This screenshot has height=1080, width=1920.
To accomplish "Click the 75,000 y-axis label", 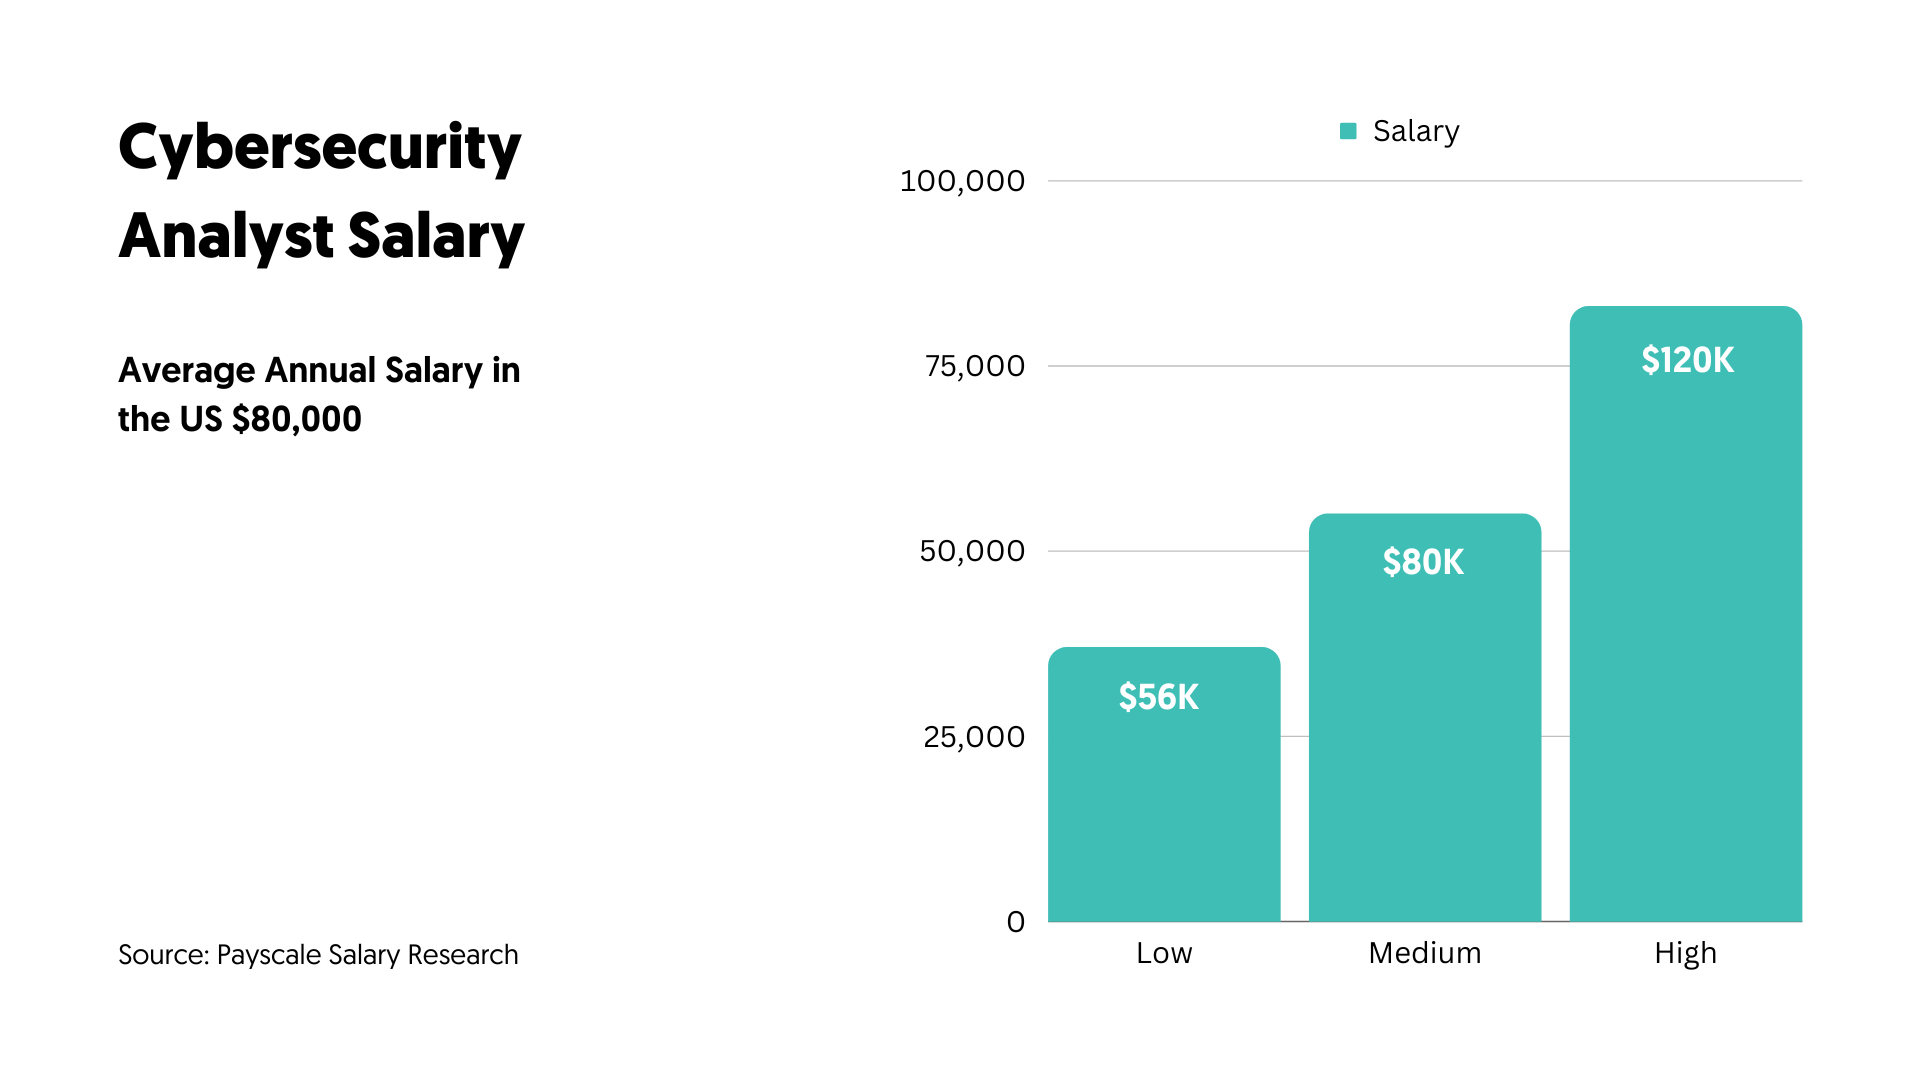I will 975,366.
